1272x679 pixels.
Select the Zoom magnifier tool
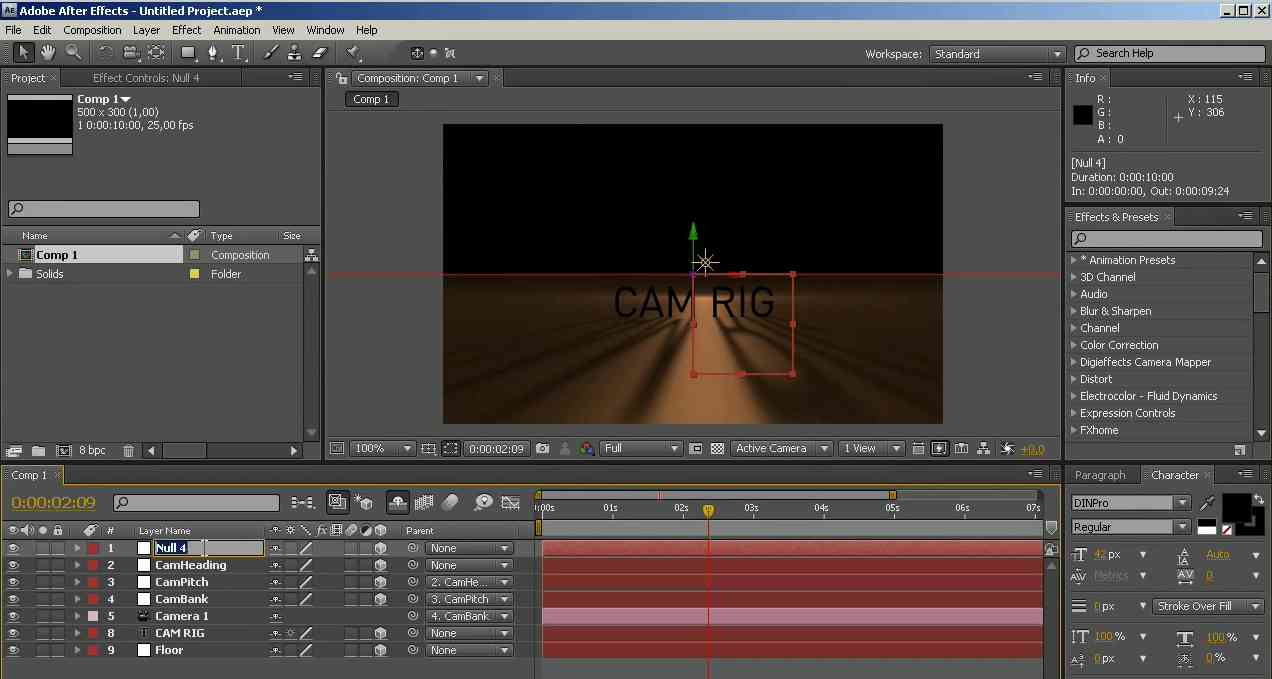pyautogui.click(x=73, y=53)
